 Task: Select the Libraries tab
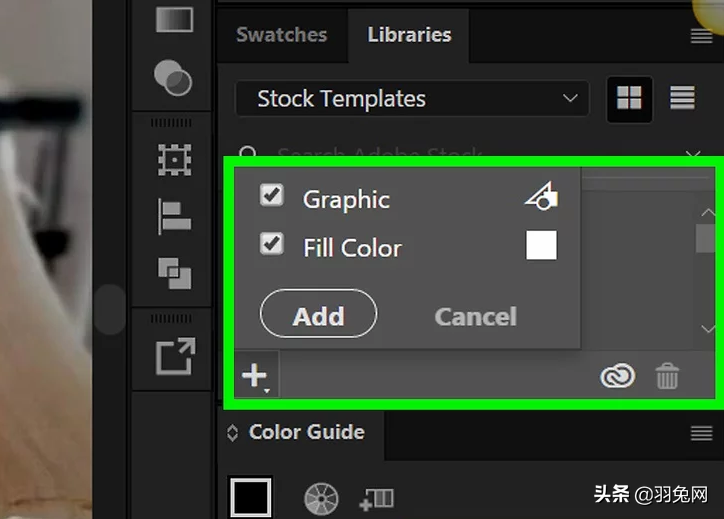tap(409, 35)
